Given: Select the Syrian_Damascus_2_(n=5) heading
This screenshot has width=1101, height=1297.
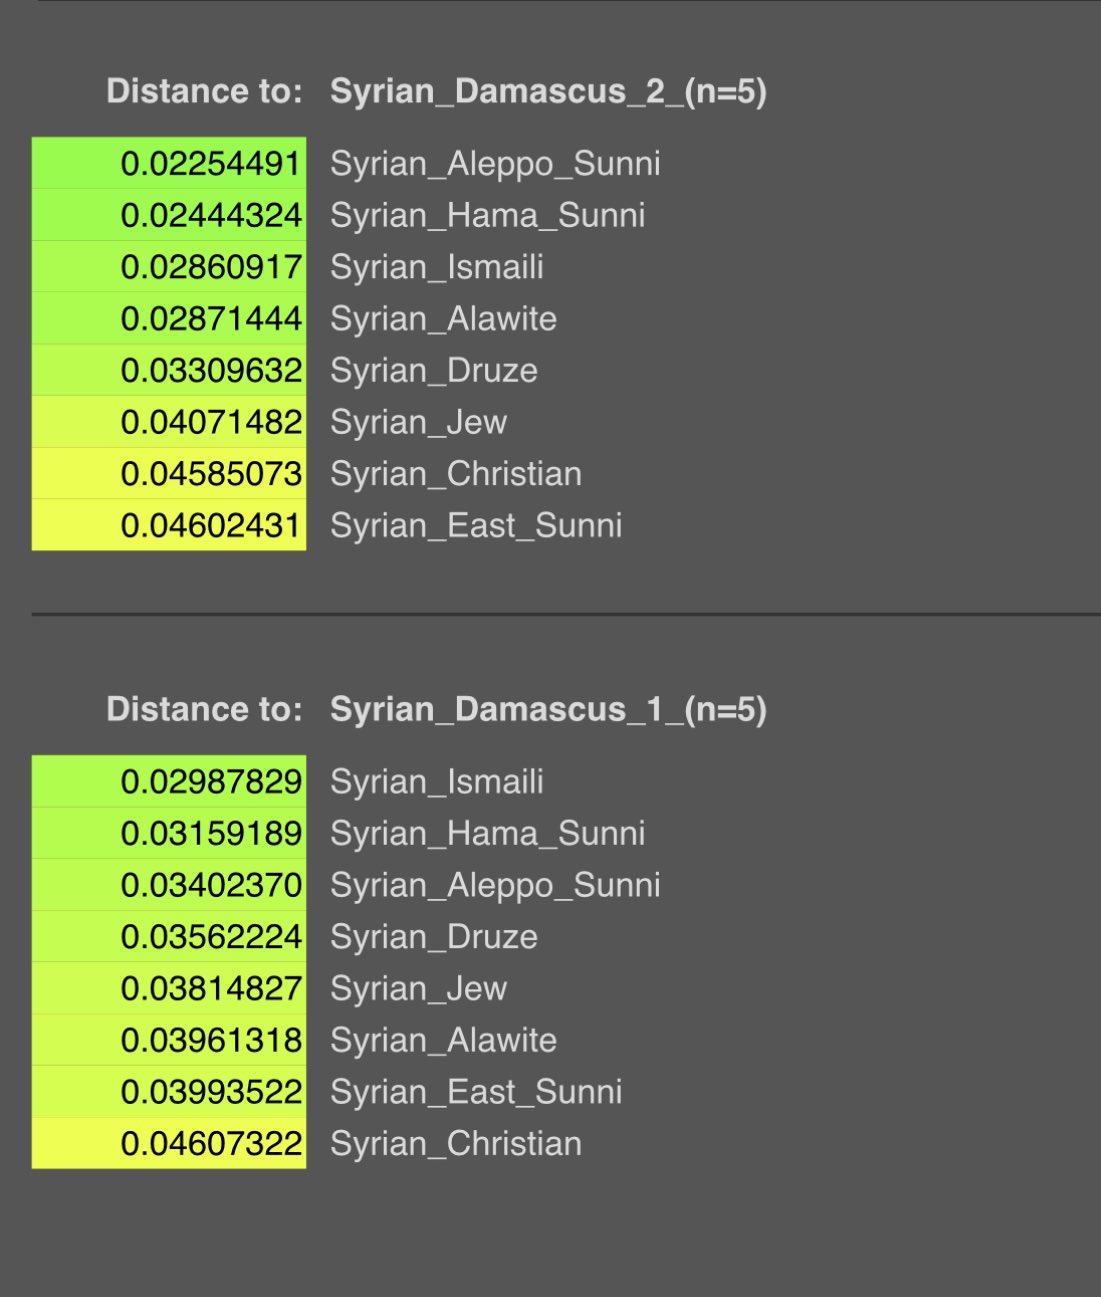Looking at the screenshot, I should 548,92.
